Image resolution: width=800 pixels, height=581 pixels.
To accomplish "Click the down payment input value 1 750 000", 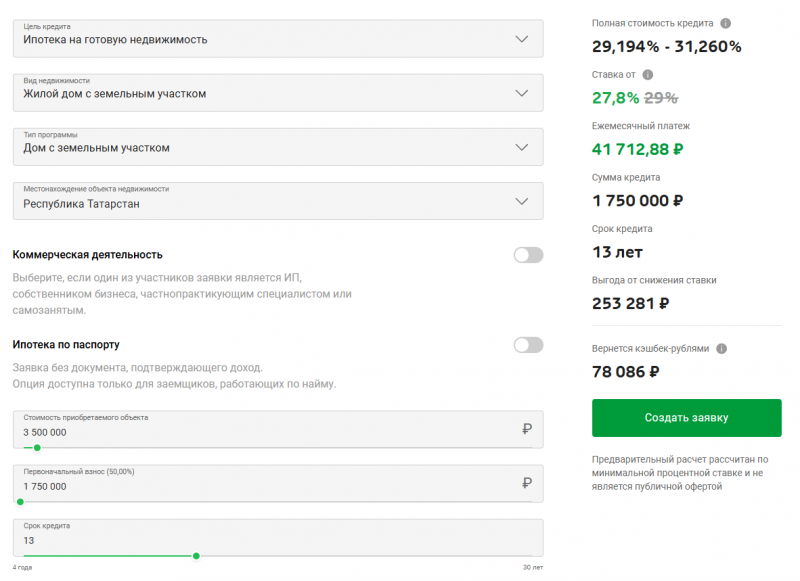I will [x=46, y=487].
